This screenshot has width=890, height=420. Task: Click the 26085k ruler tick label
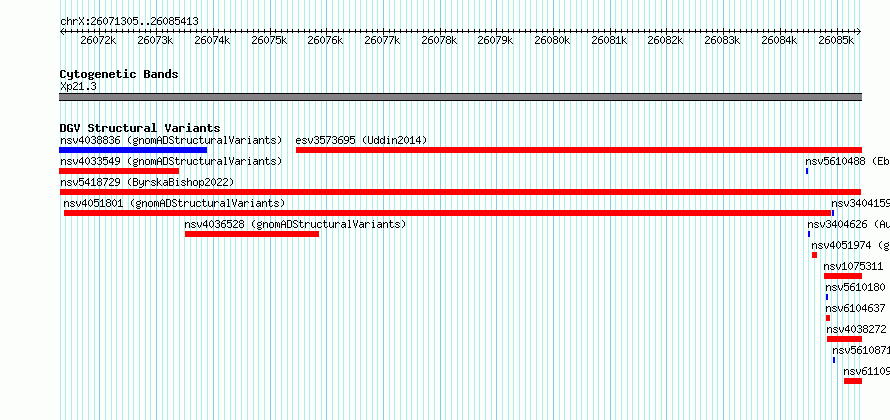836,40
